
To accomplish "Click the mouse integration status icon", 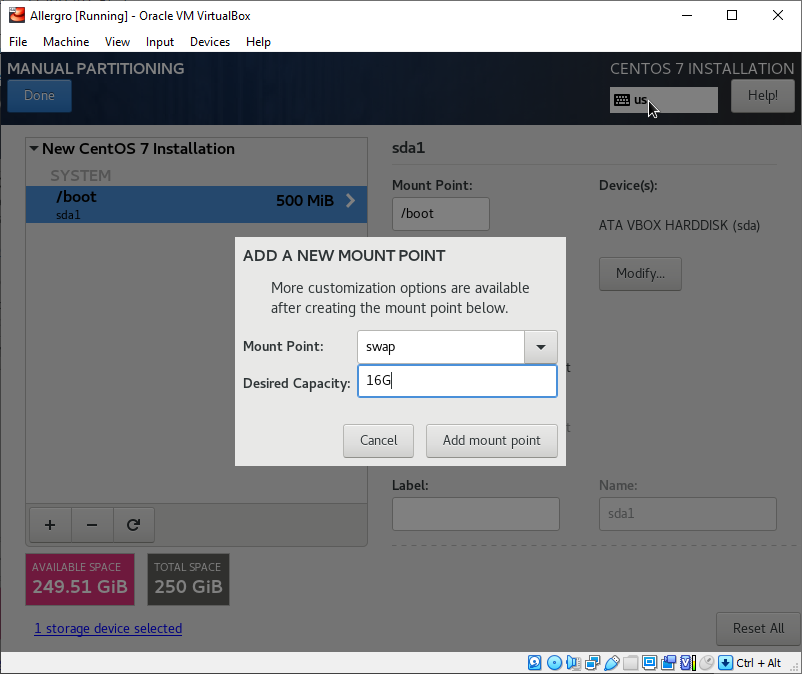I will pyautogui.click(x=706, y=663).
